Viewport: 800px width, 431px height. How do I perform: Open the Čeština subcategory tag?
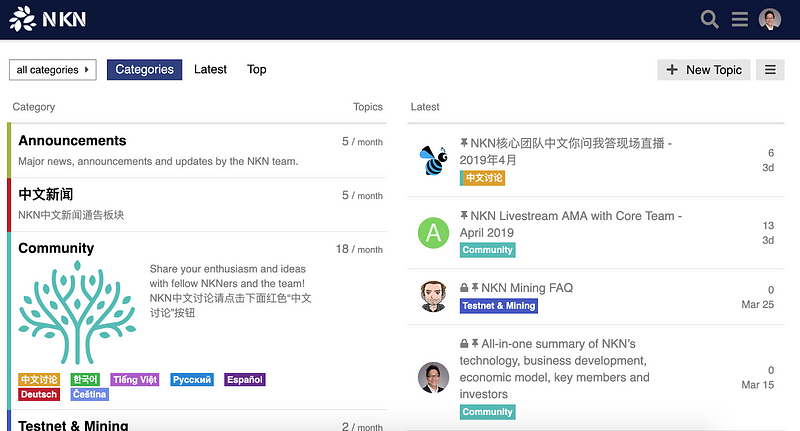pos(90,394)
